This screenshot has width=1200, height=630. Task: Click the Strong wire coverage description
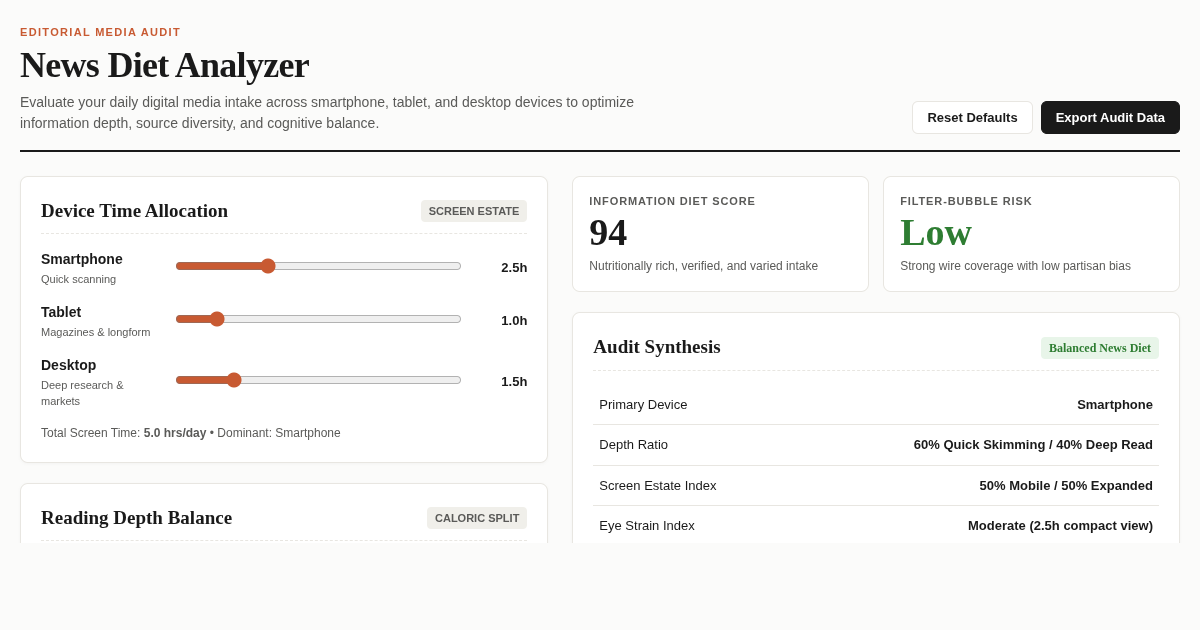pos(1015,266)
